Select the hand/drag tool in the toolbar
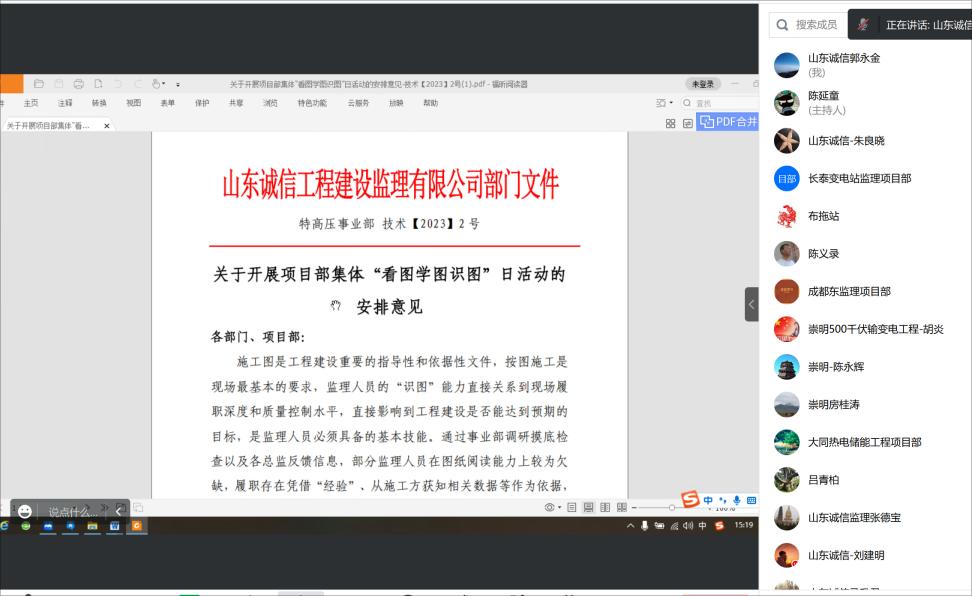This screenshot has height=596, width=972. click(156, 84)
